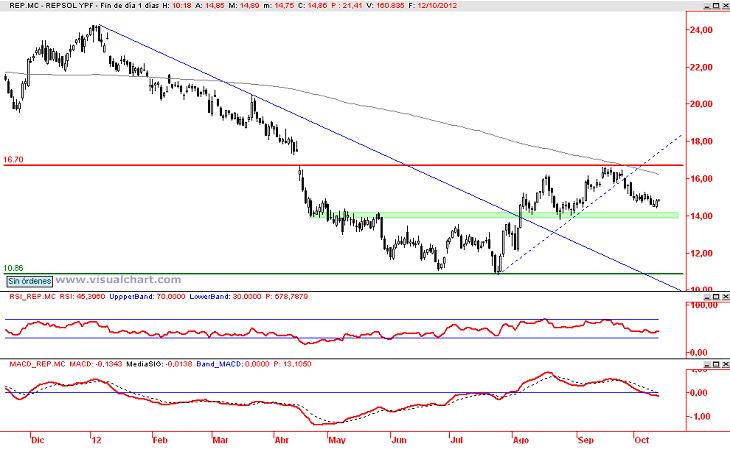Minimize the RSI_REP.MC indicator panel
The image size is (730, 454).
707,297
